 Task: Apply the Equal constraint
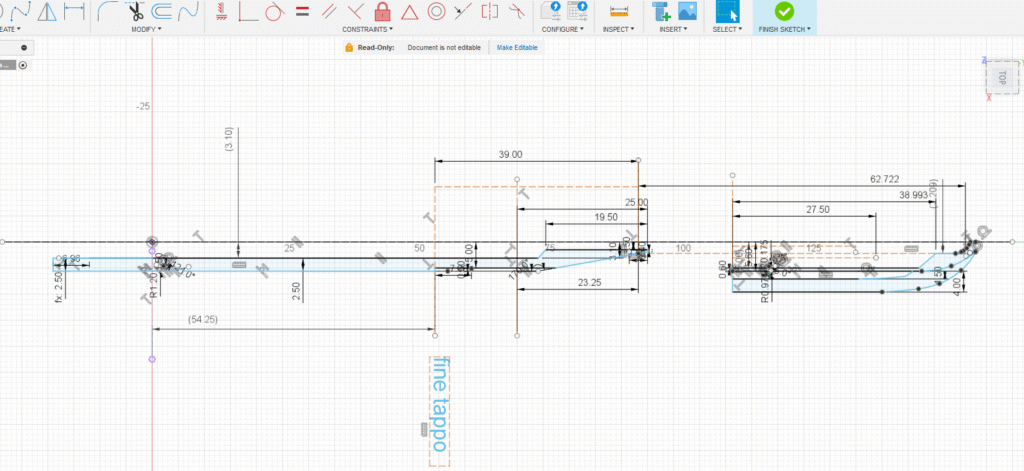pyautogui.click(x=302, y=12)
